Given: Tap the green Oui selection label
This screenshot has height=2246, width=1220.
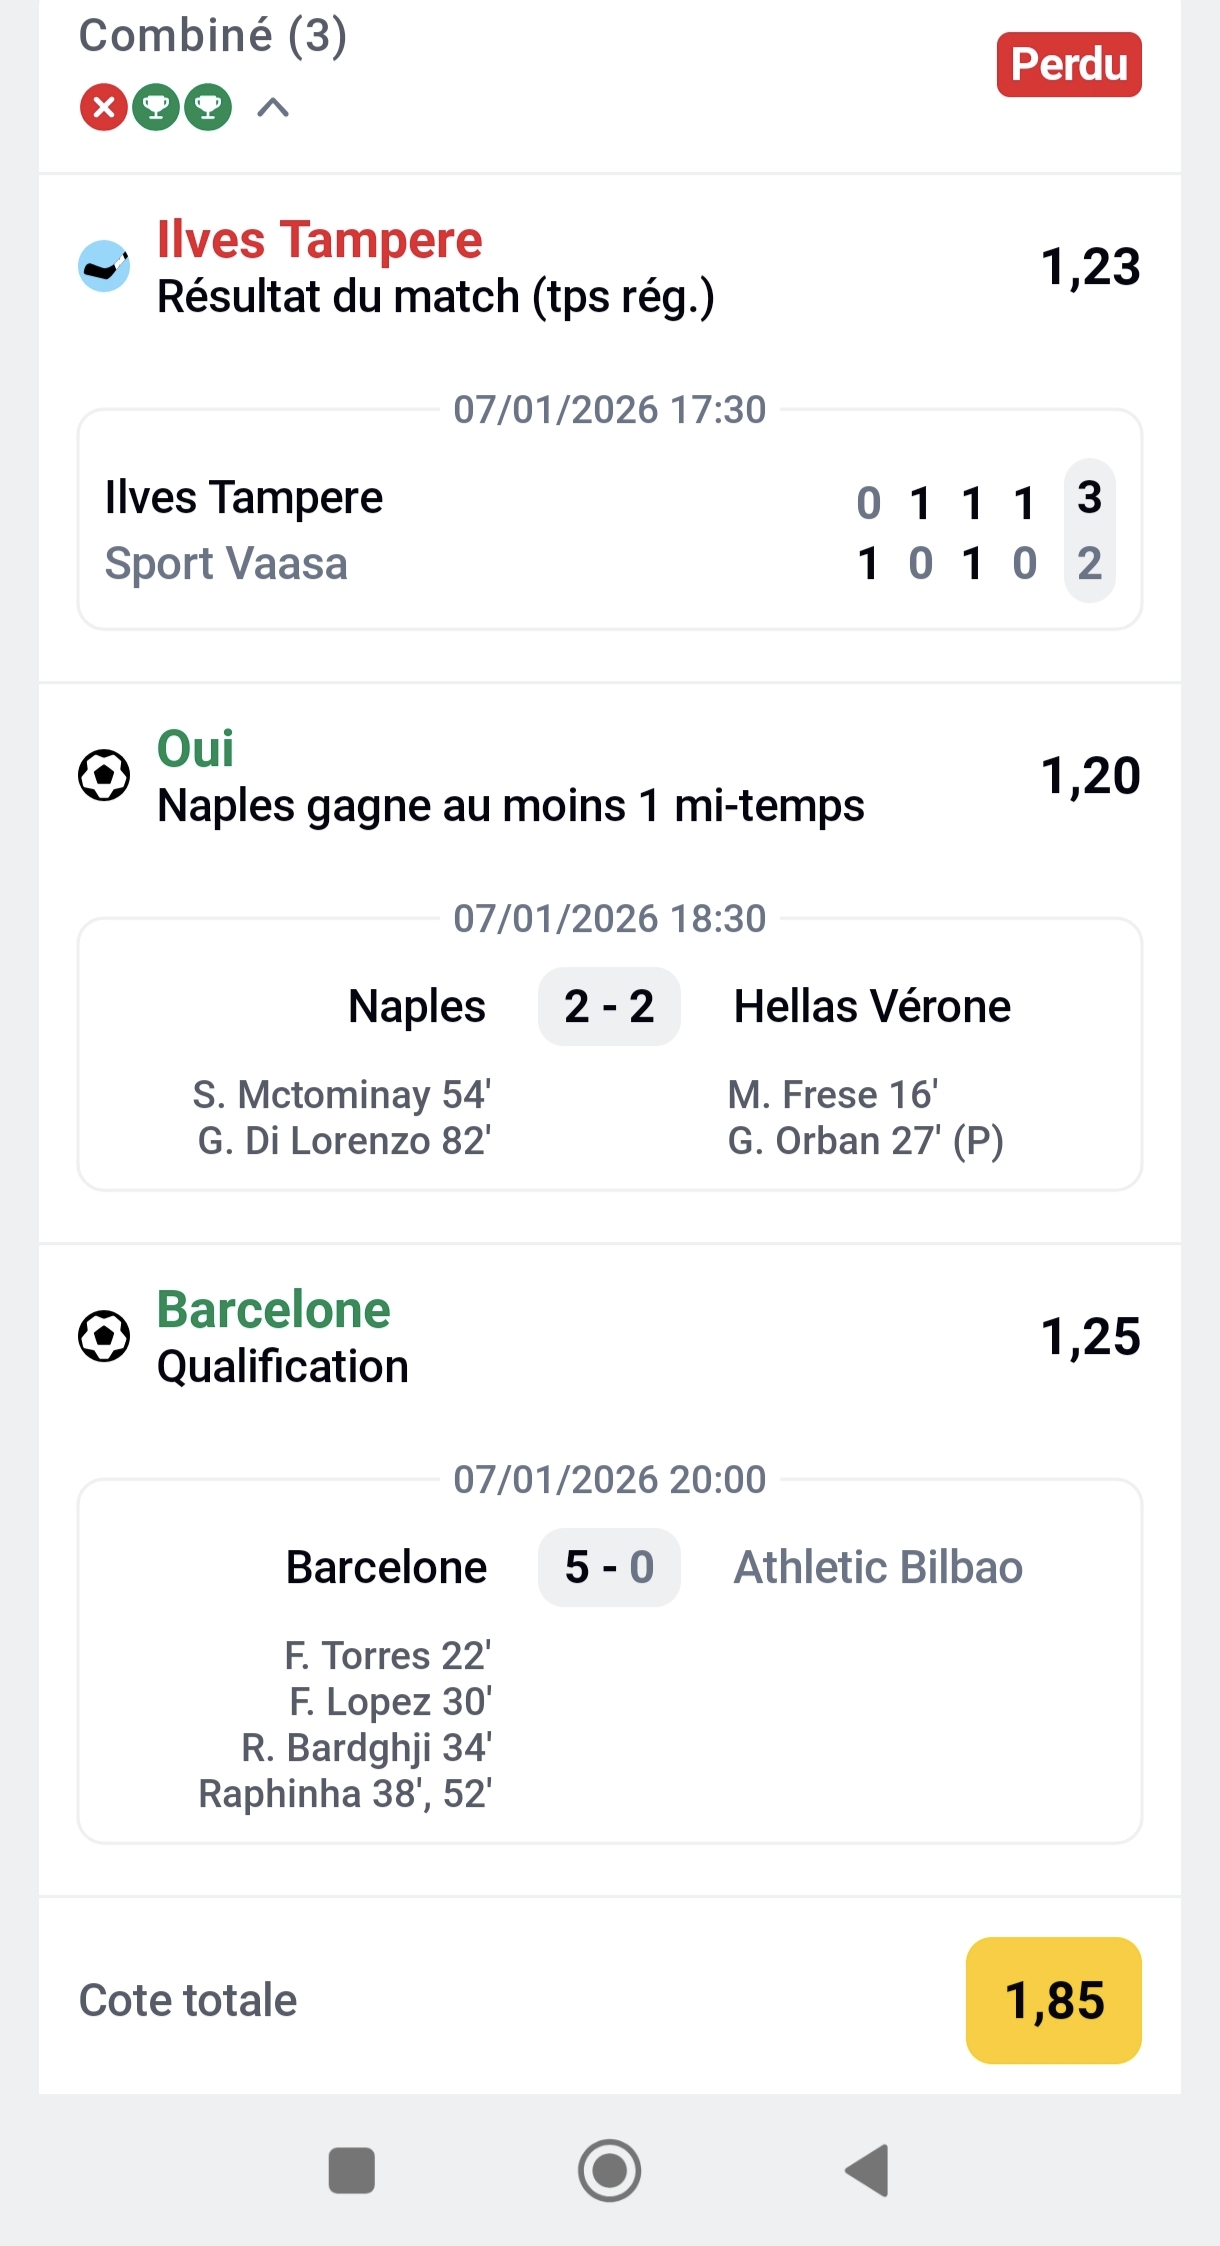Looking at the screenshot, I should tap(195, 749).
